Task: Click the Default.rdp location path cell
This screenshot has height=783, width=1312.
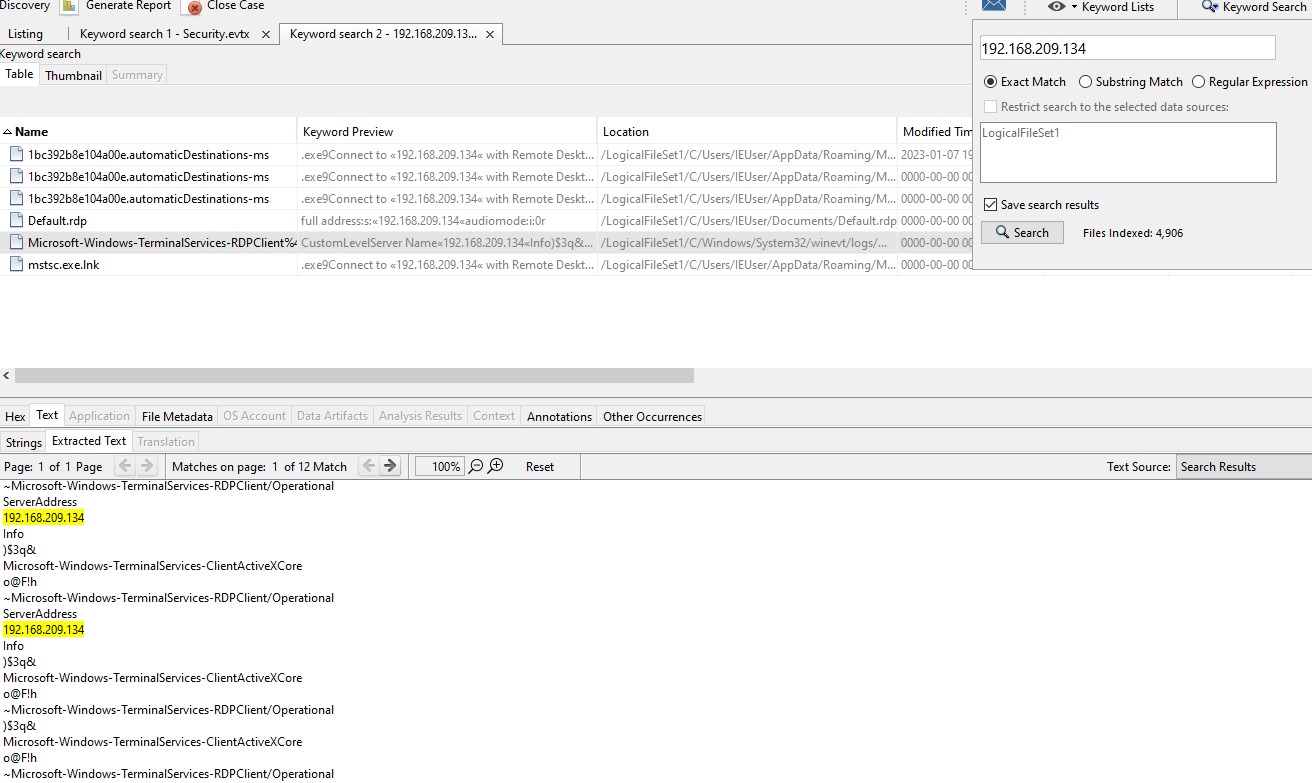Action: [x=747, y=221]
